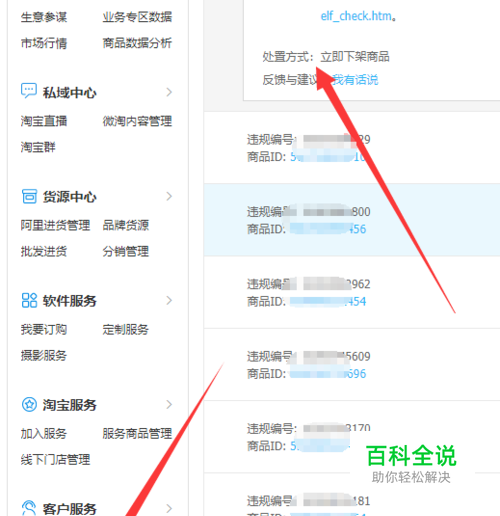Open 淘宝直播 menu entry
This screenshot has width=500, height=516.
pos(44,121)
